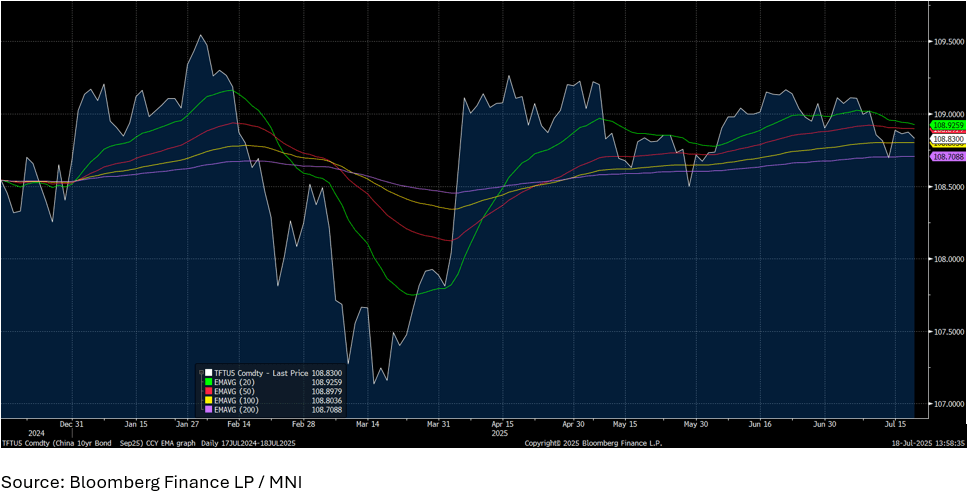Viewport: 971px width, 493px height.
Task: Click the Mar 14 date axis label
Action: 368,424
